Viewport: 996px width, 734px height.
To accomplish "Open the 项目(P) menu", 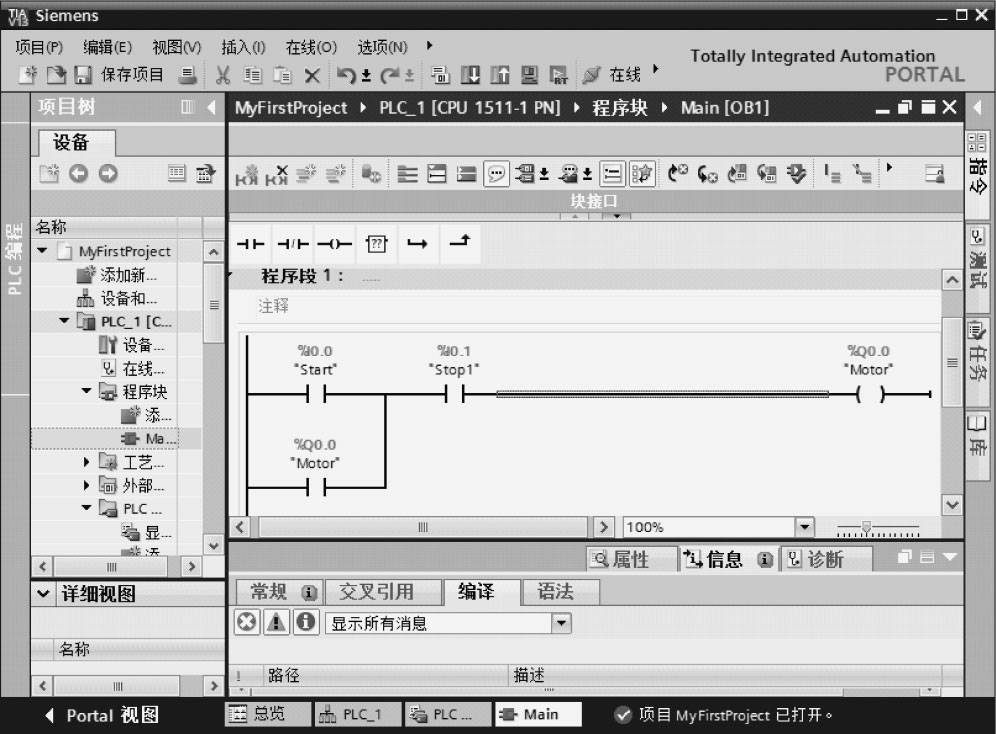I will [x=39, y=47].
